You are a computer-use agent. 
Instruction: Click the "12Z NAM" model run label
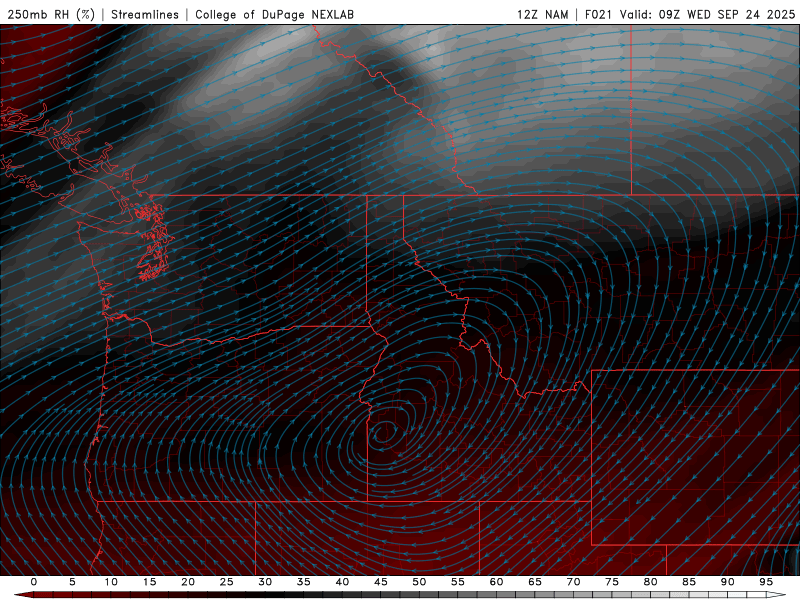542,14
